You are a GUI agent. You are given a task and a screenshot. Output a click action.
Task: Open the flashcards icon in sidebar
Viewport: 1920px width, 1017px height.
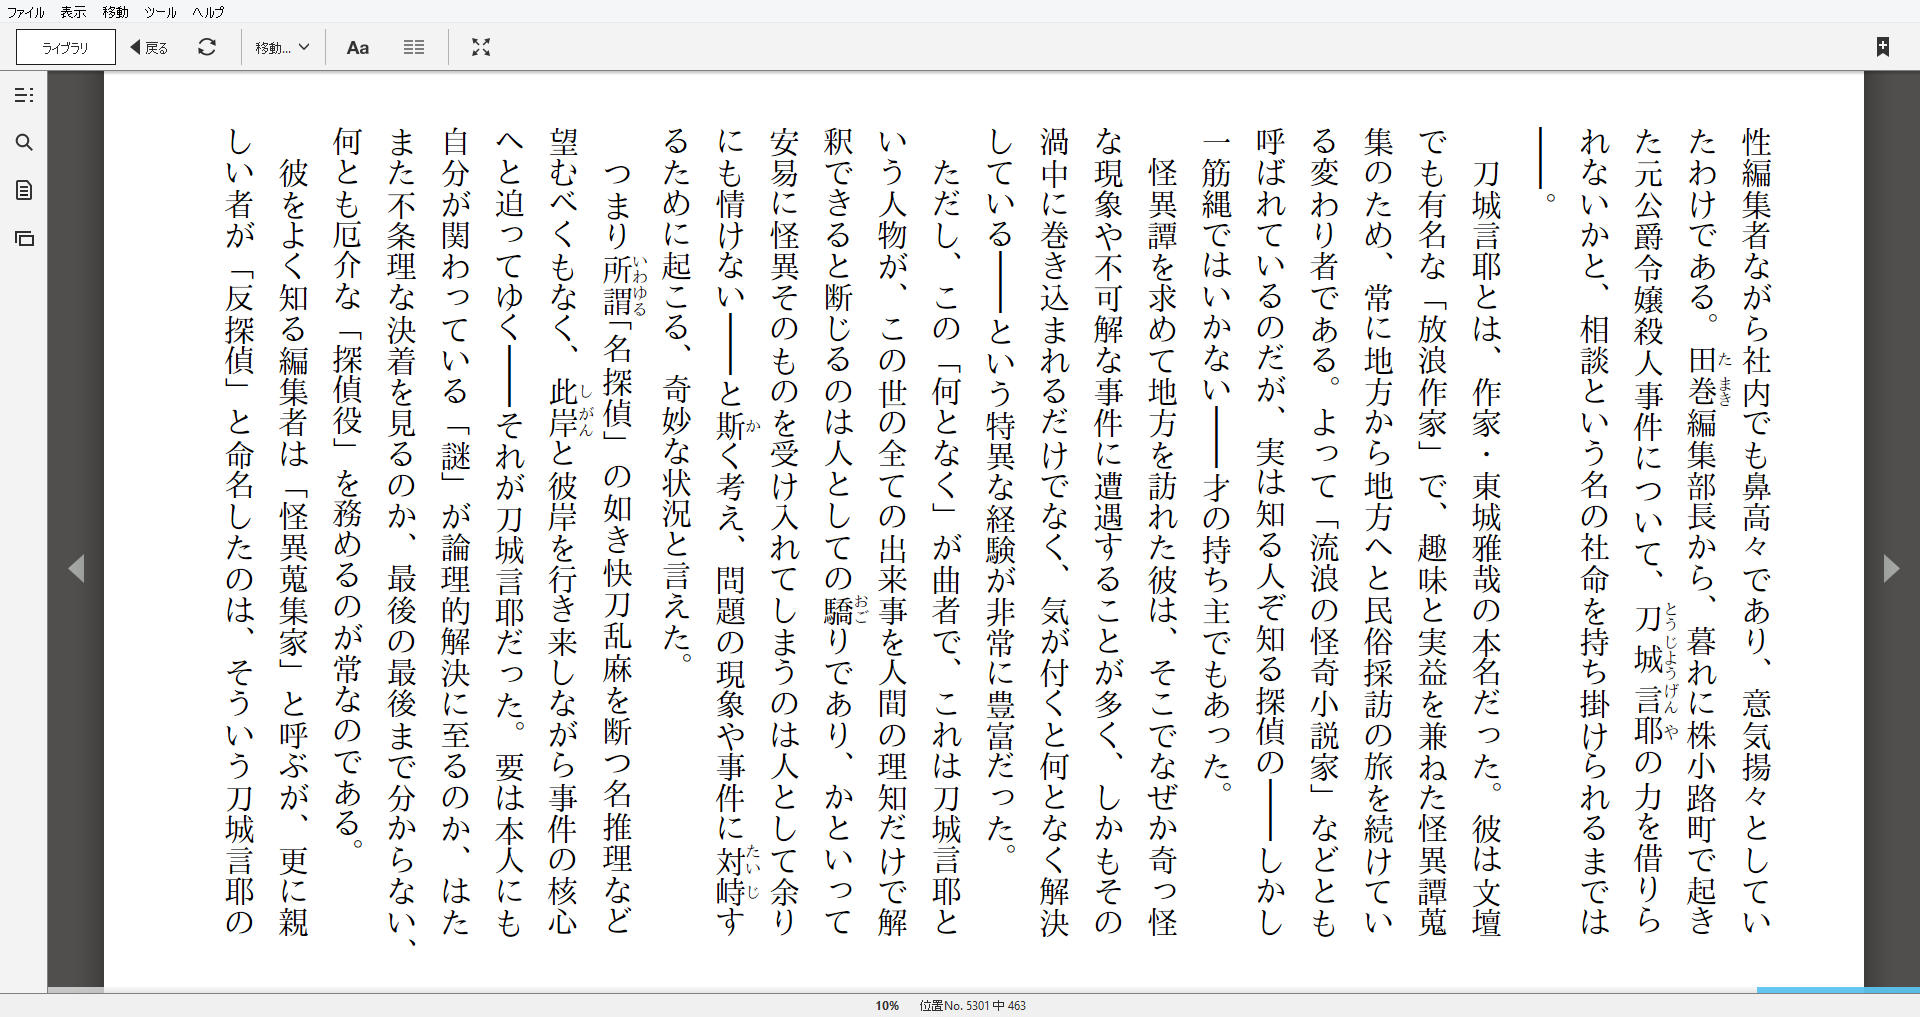pyautogui.click(x=24, y=238)
